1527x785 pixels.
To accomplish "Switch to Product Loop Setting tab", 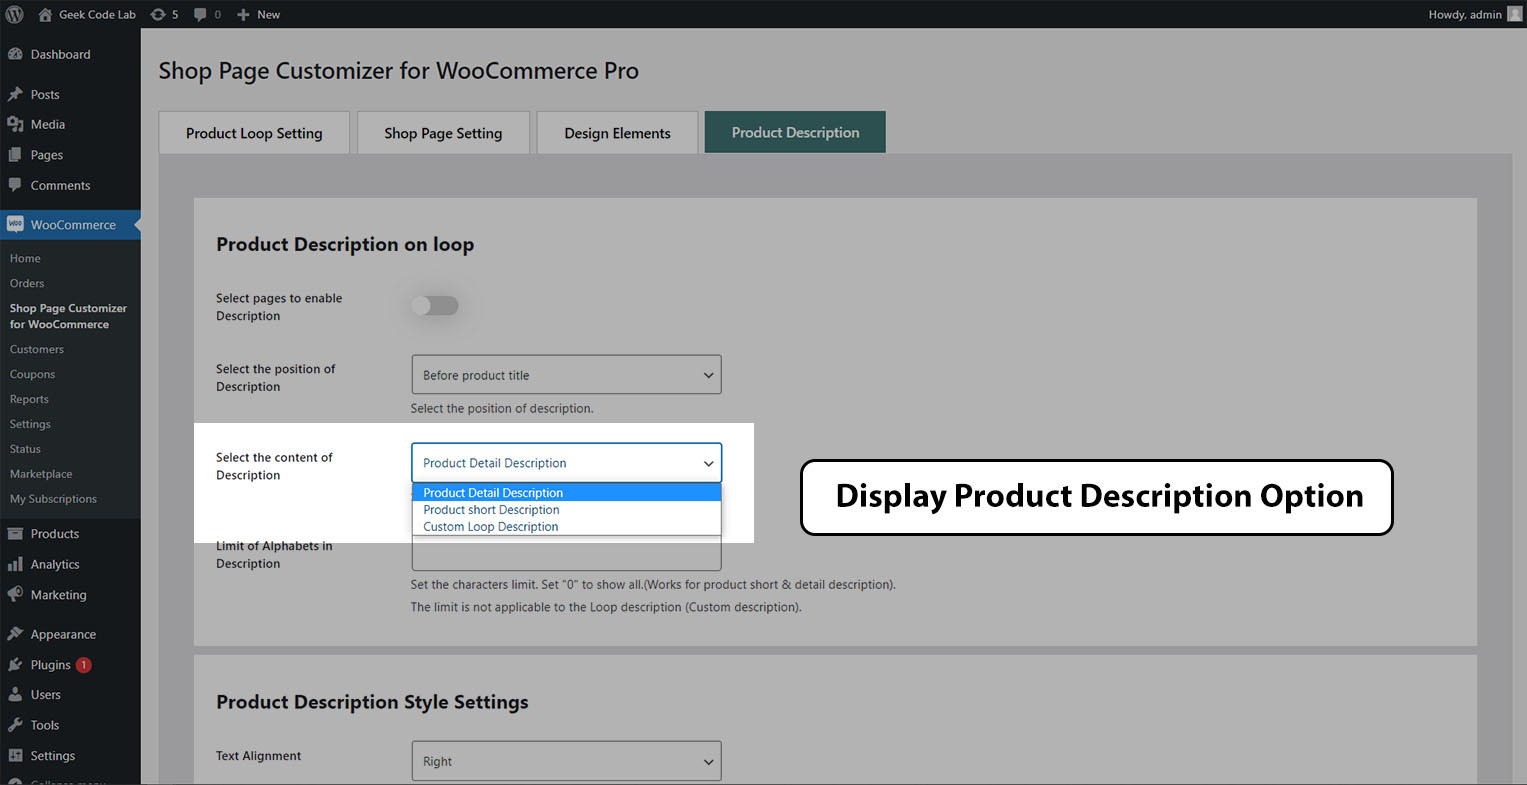I will 254,133.
